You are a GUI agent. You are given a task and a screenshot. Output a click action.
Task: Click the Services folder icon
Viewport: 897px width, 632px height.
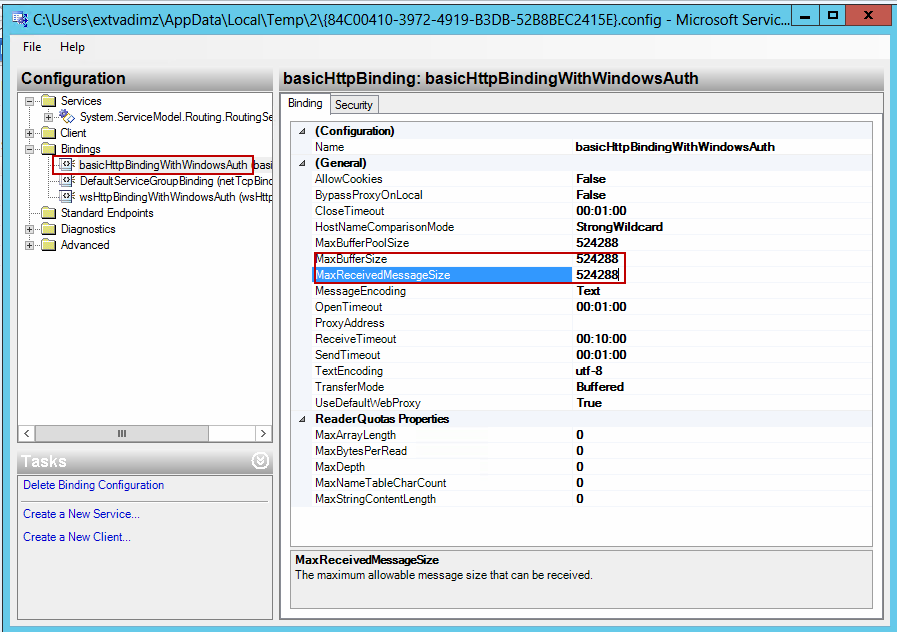pyautogui.click(x=49, y=101)
